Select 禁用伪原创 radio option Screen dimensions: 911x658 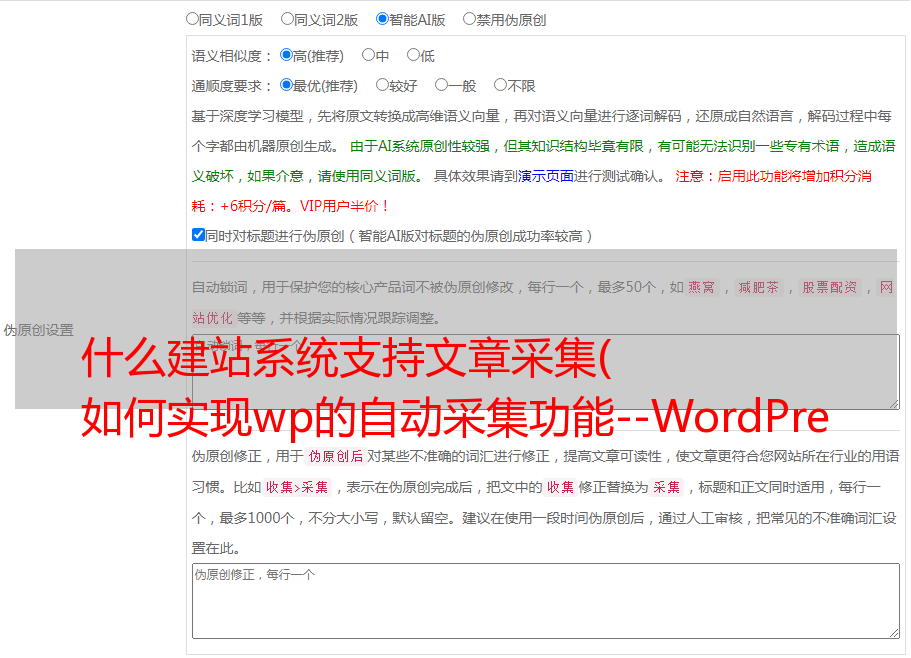click(x=469, y=19)
